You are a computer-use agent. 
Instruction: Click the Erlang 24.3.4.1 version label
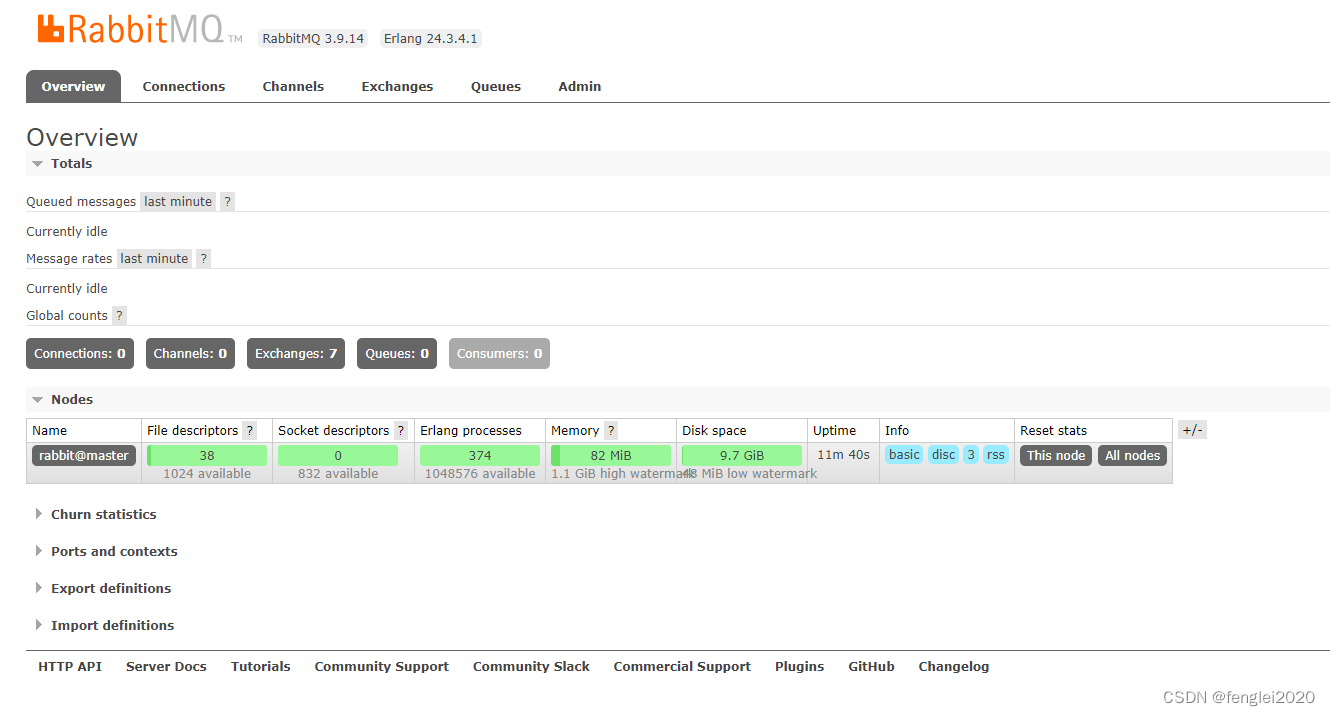430,39
